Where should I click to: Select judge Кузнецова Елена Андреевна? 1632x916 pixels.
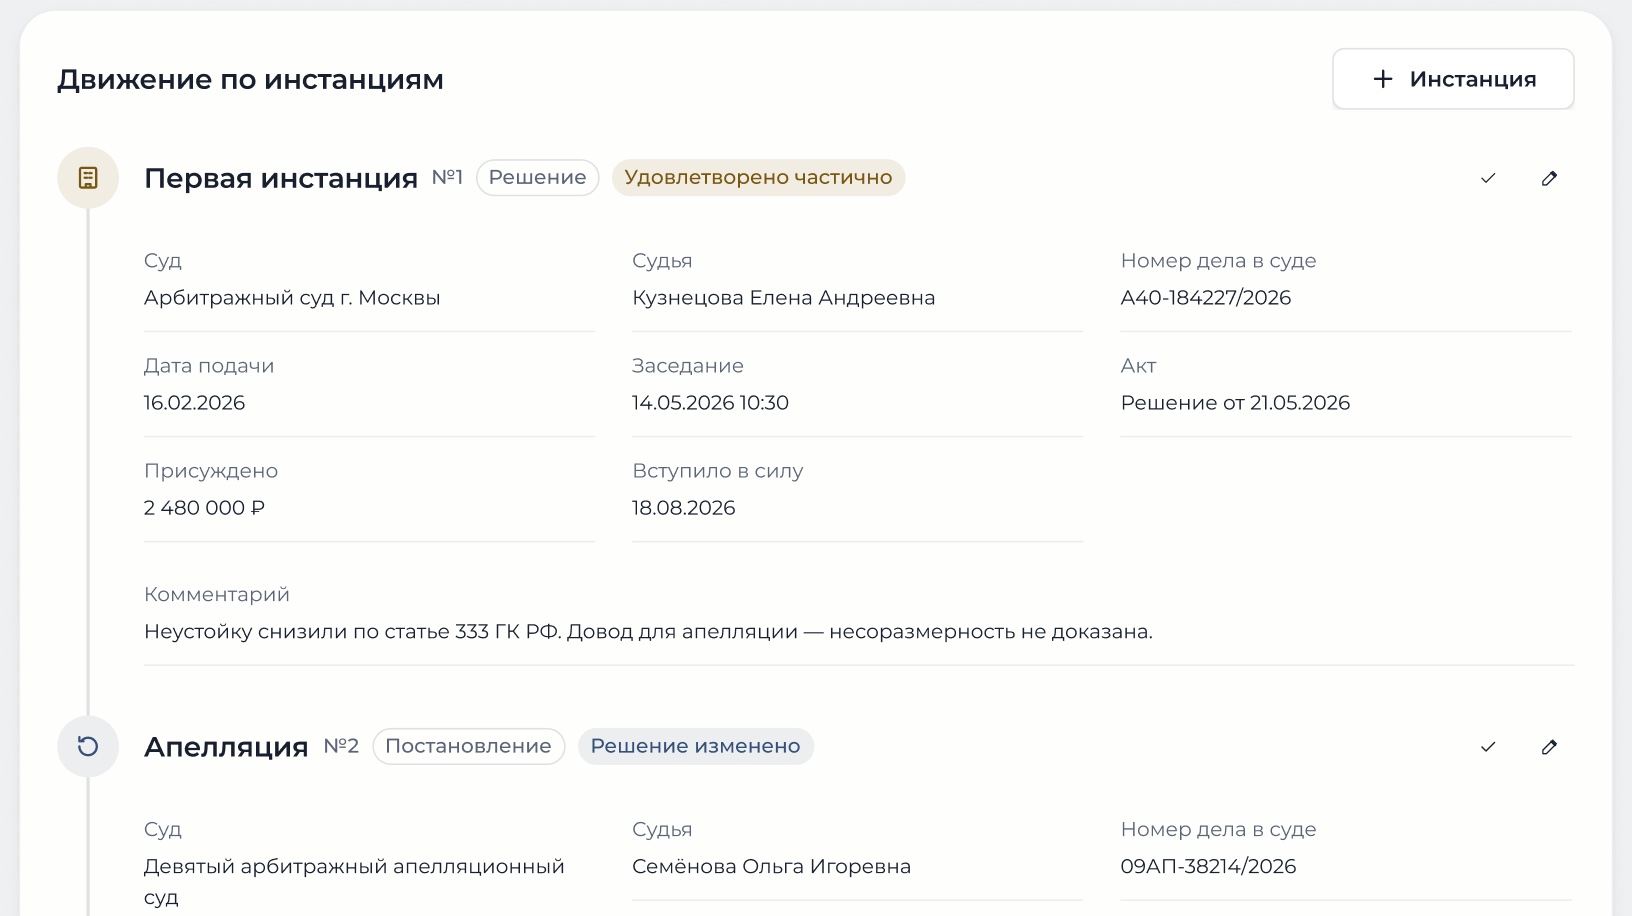(x=784, y=298)
